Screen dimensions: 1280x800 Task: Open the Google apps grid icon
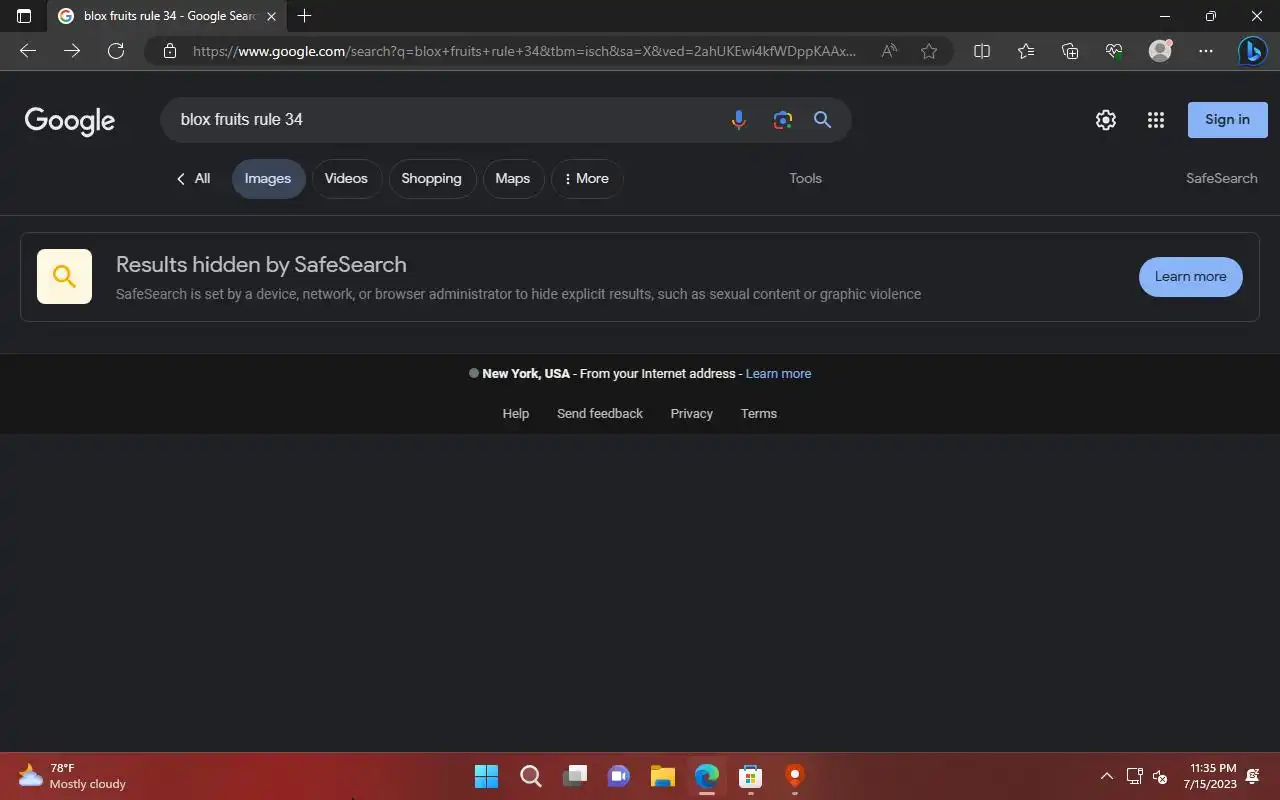[x=1156, y=120]
